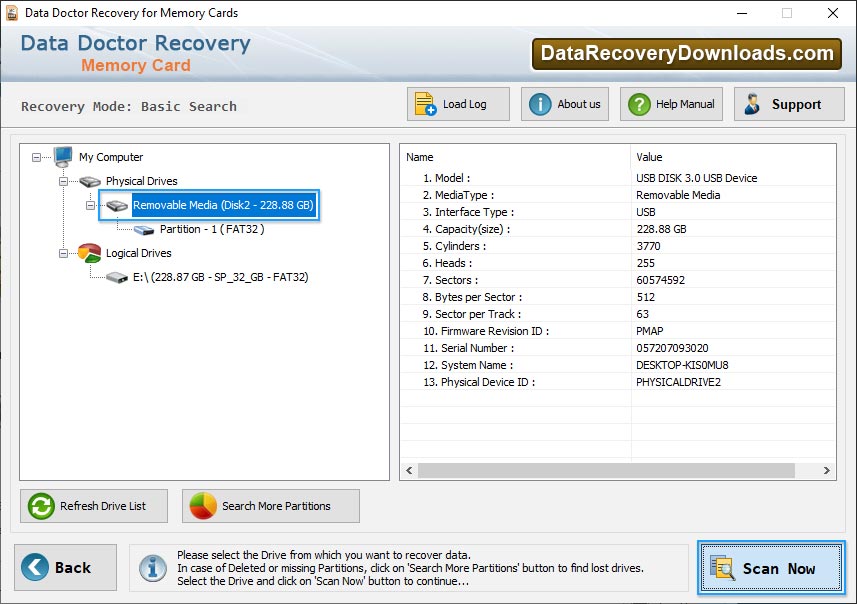
Task: Select Removable Media (Disk2 - 228.88 GB)
Action: 223,205
